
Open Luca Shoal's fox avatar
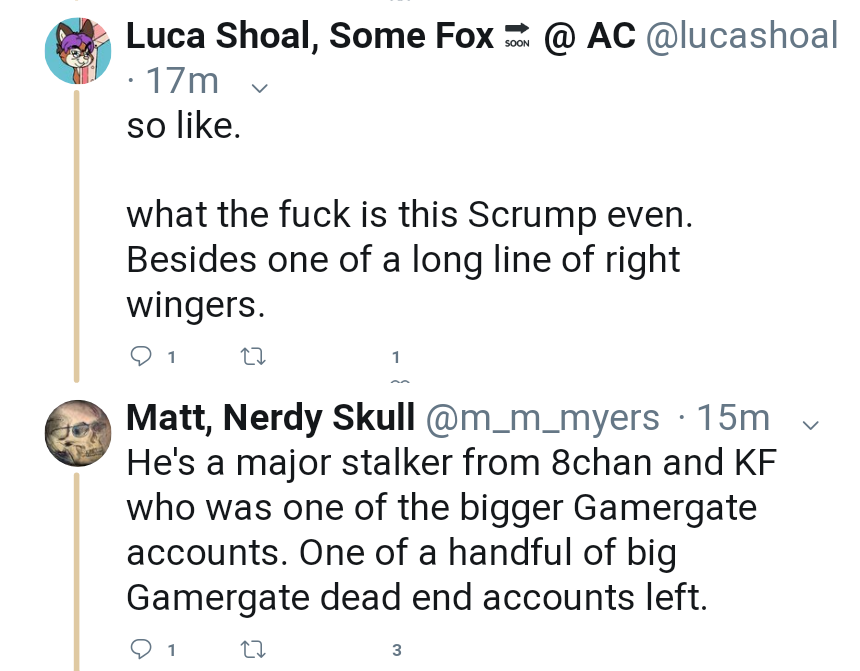pyautogui.click(x=78, y=51)
